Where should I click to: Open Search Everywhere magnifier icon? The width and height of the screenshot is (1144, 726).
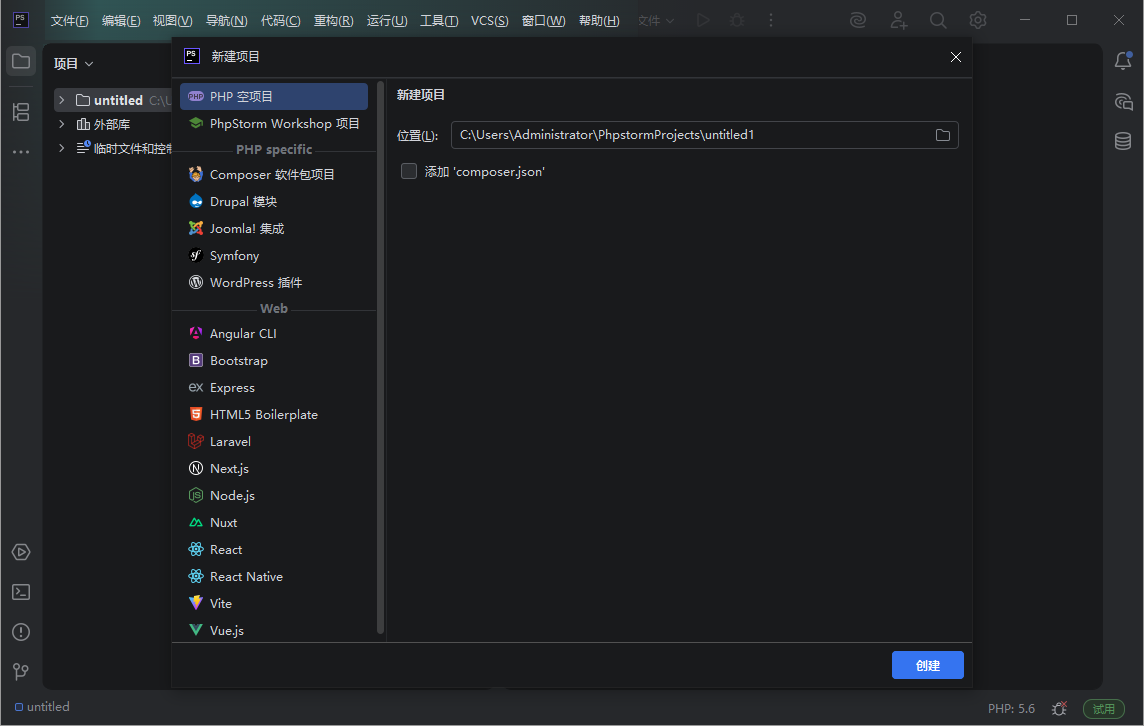[x=938, y=20]
